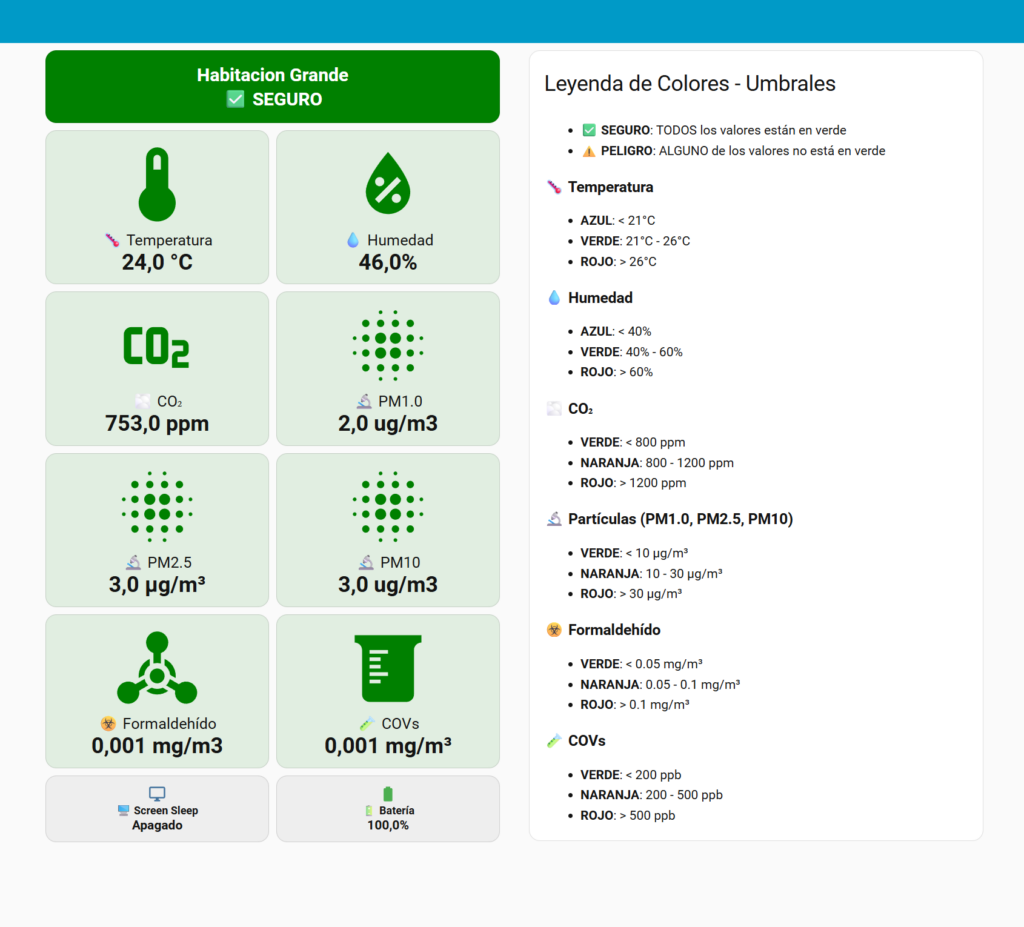Click the legend line ROJO: > 26°C
The width and height of the screenshot is (1024, 927).
click(618, 262)
